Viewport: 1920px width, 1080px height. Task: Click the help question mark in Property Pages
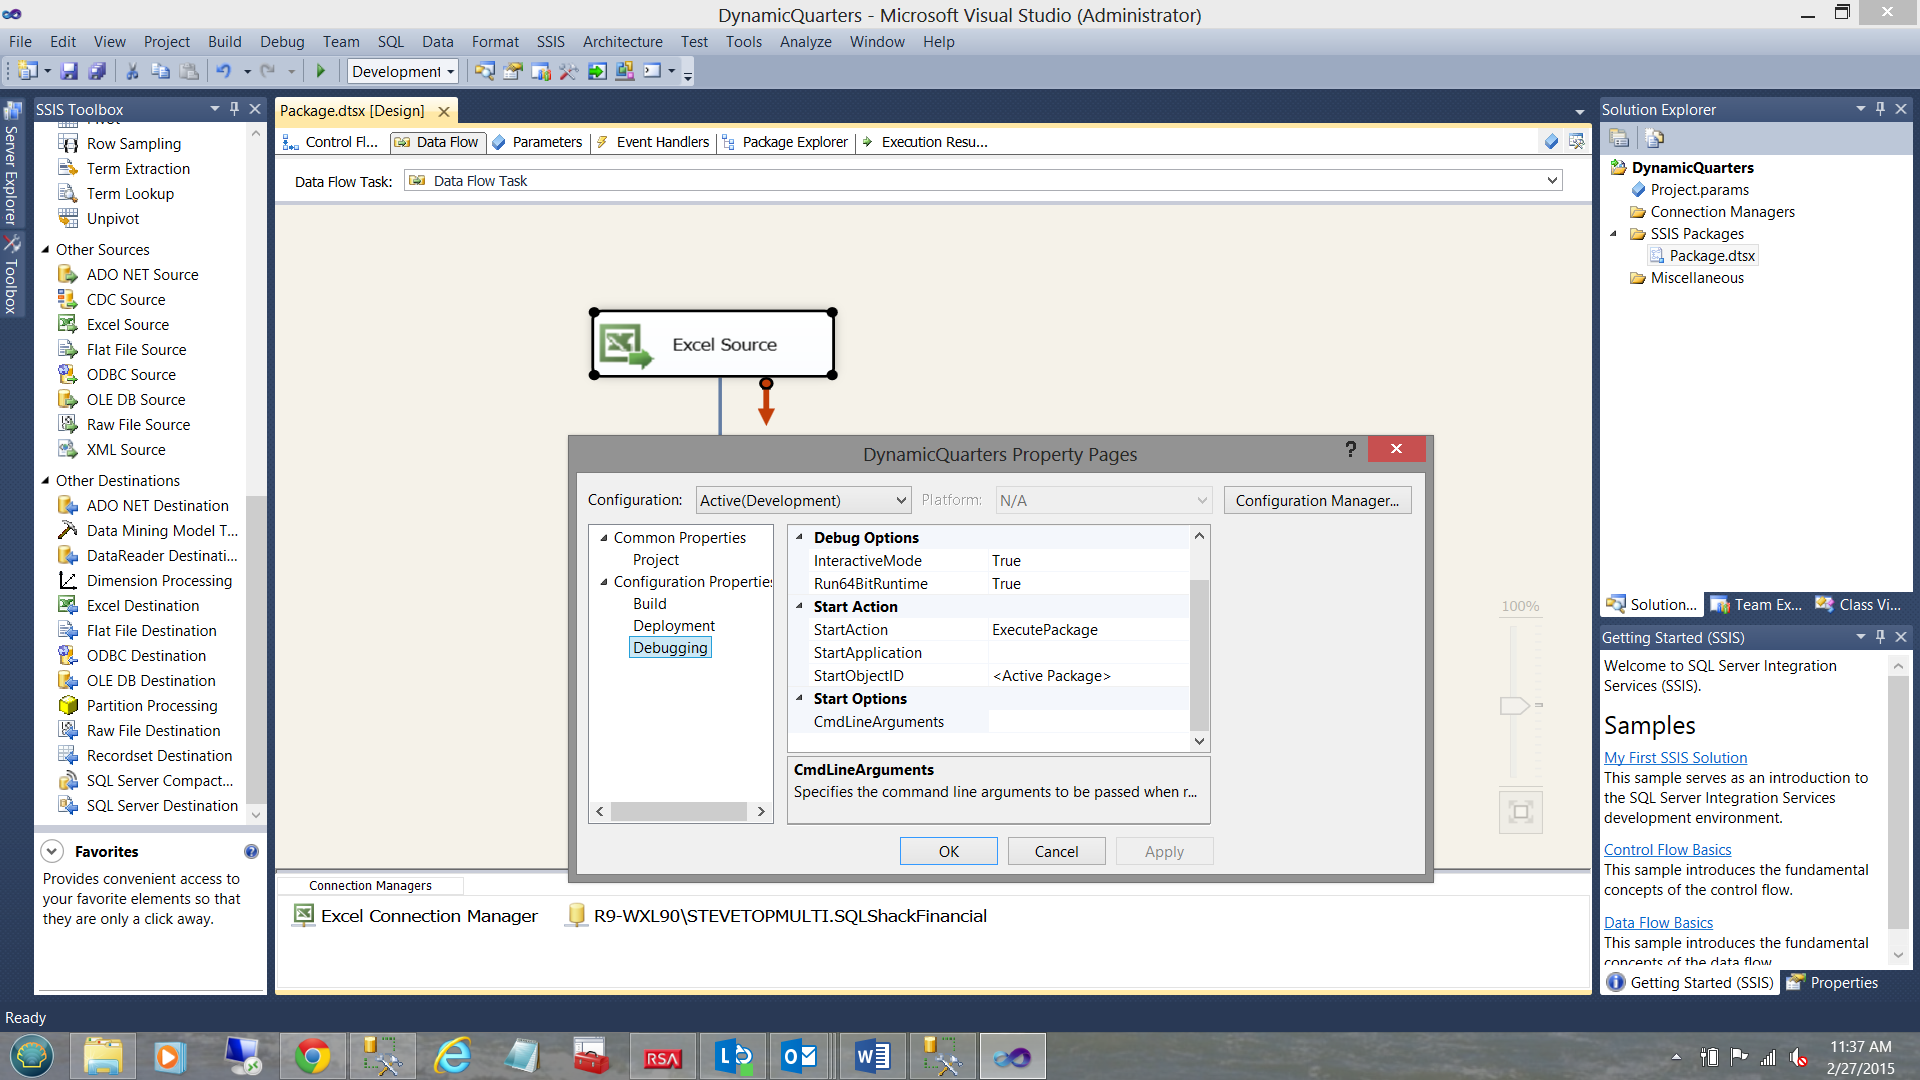click(x=1350, y=449)
